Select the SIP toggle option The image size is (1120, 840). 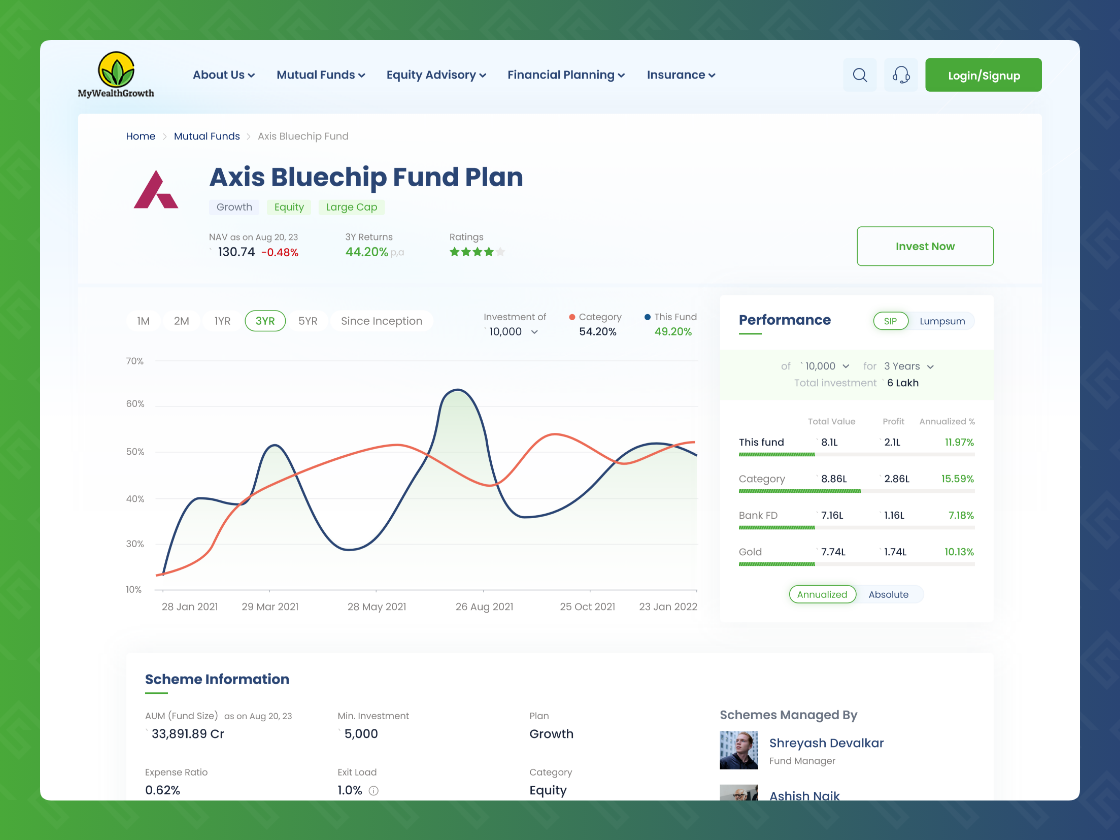click(x=891, y=321)
